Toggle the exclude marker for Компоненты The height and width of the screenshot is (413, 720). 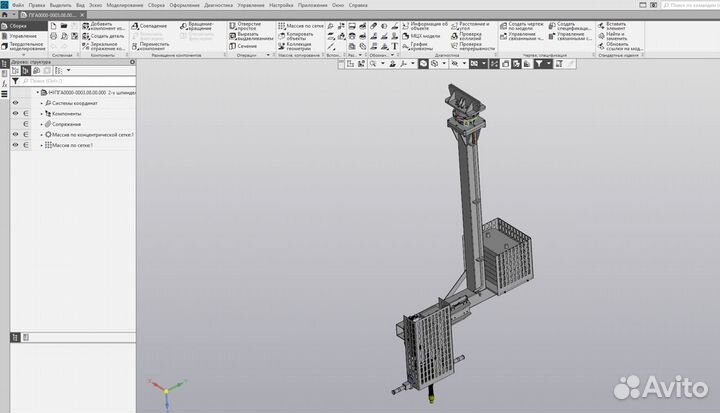coord(26,113)
